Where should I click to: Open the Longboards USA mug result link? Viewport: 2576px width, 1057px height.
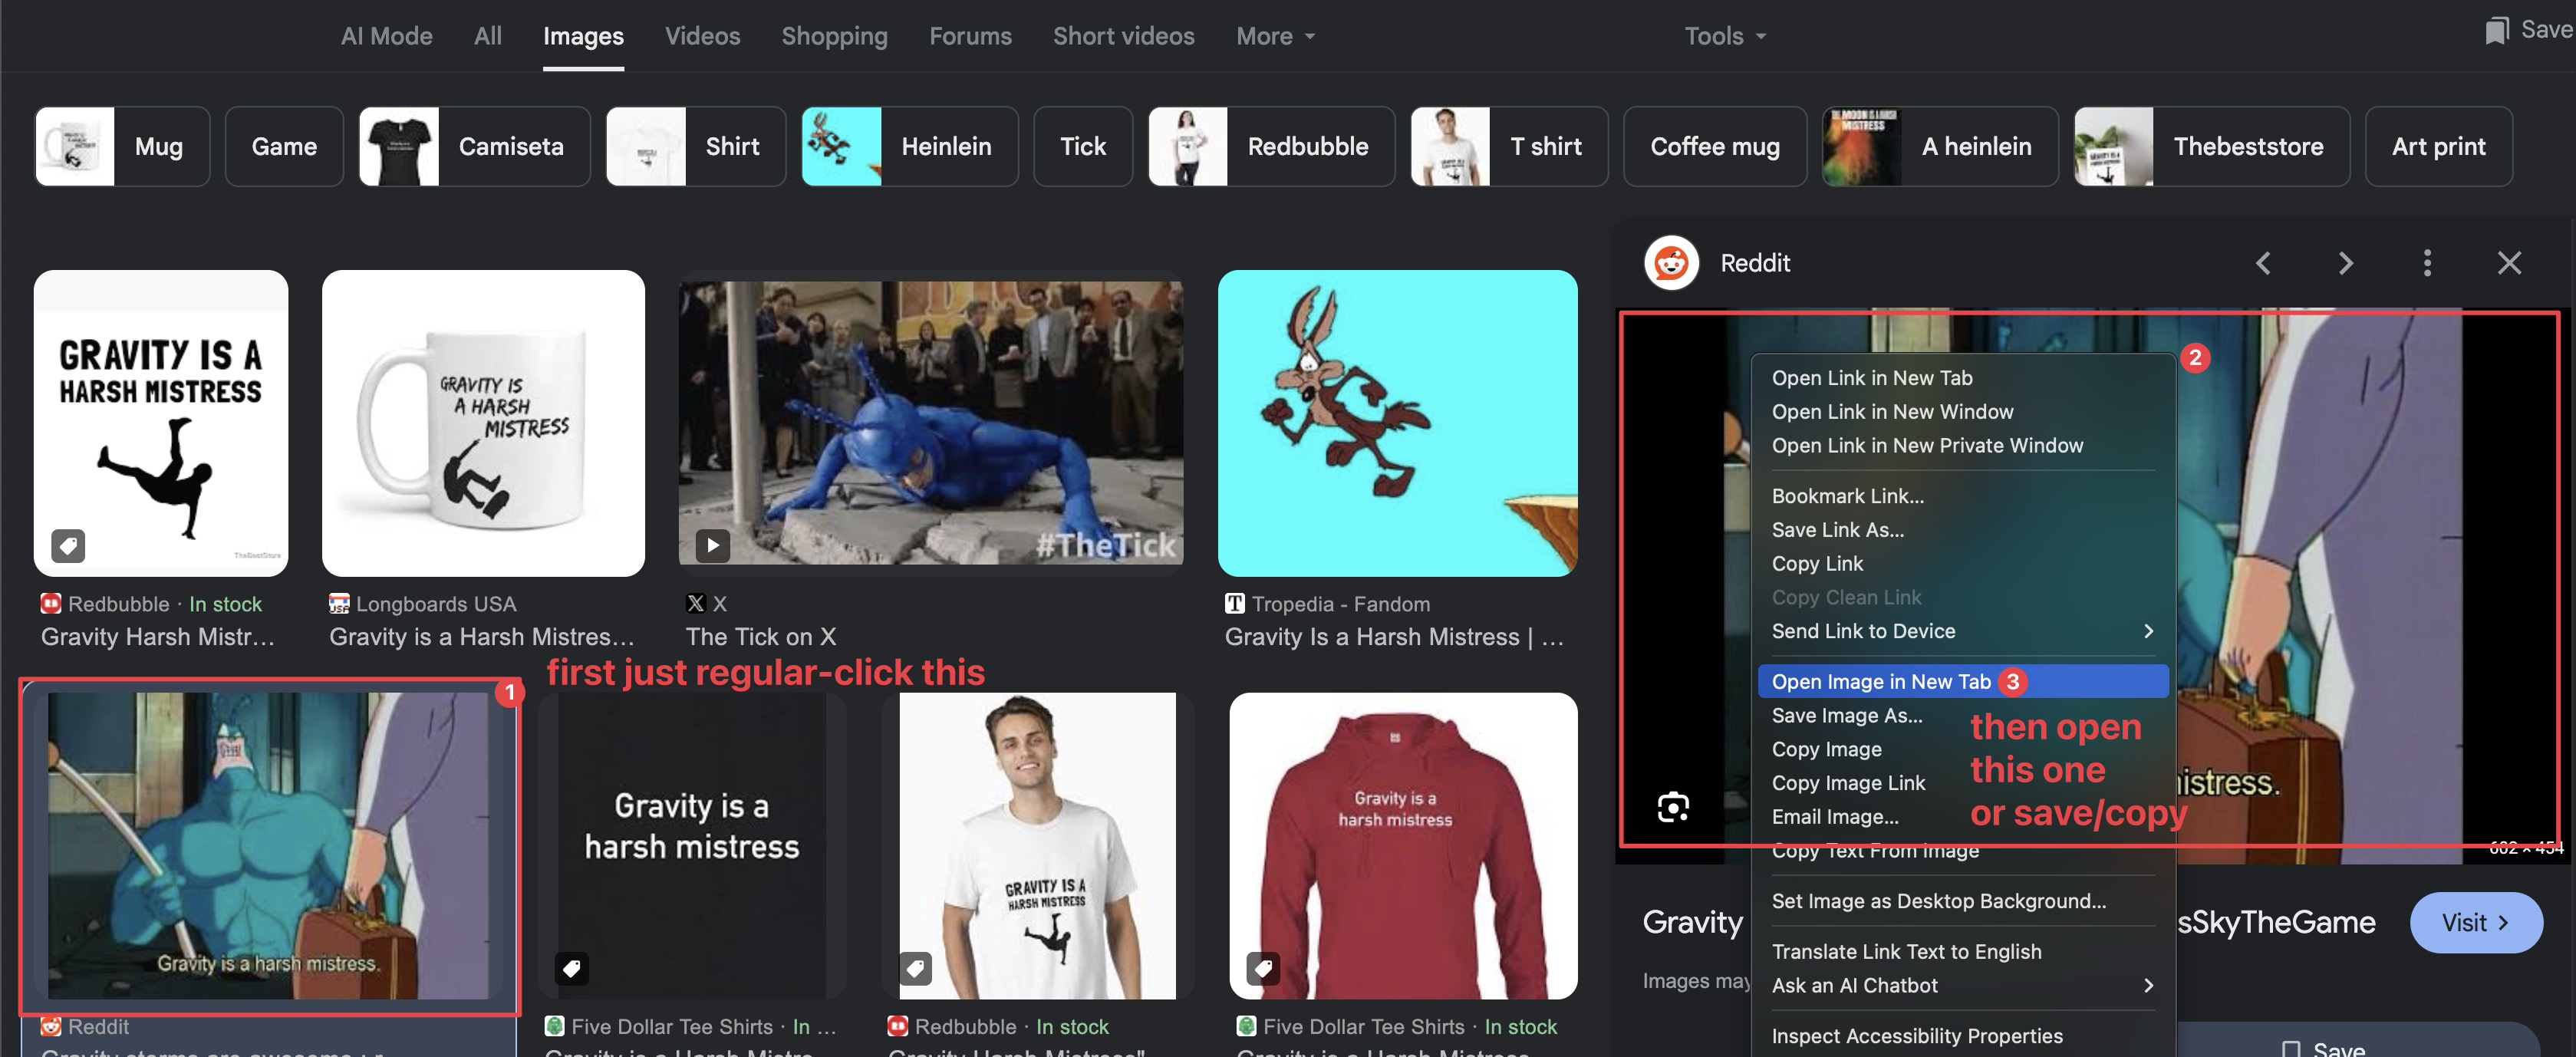pyautogui.click(x=481, y=636)
